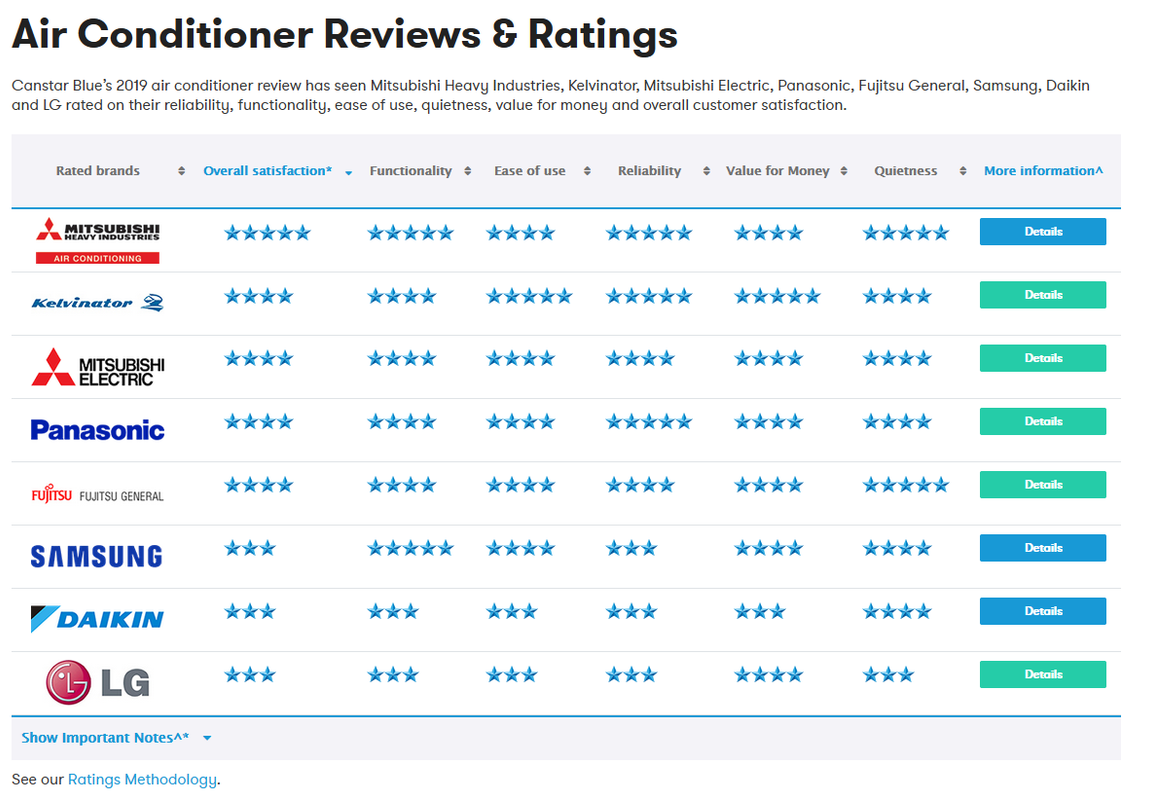Click the More information column header
The width and height of the screenshot is (1153, 800).
click(x=1043, y=171)
